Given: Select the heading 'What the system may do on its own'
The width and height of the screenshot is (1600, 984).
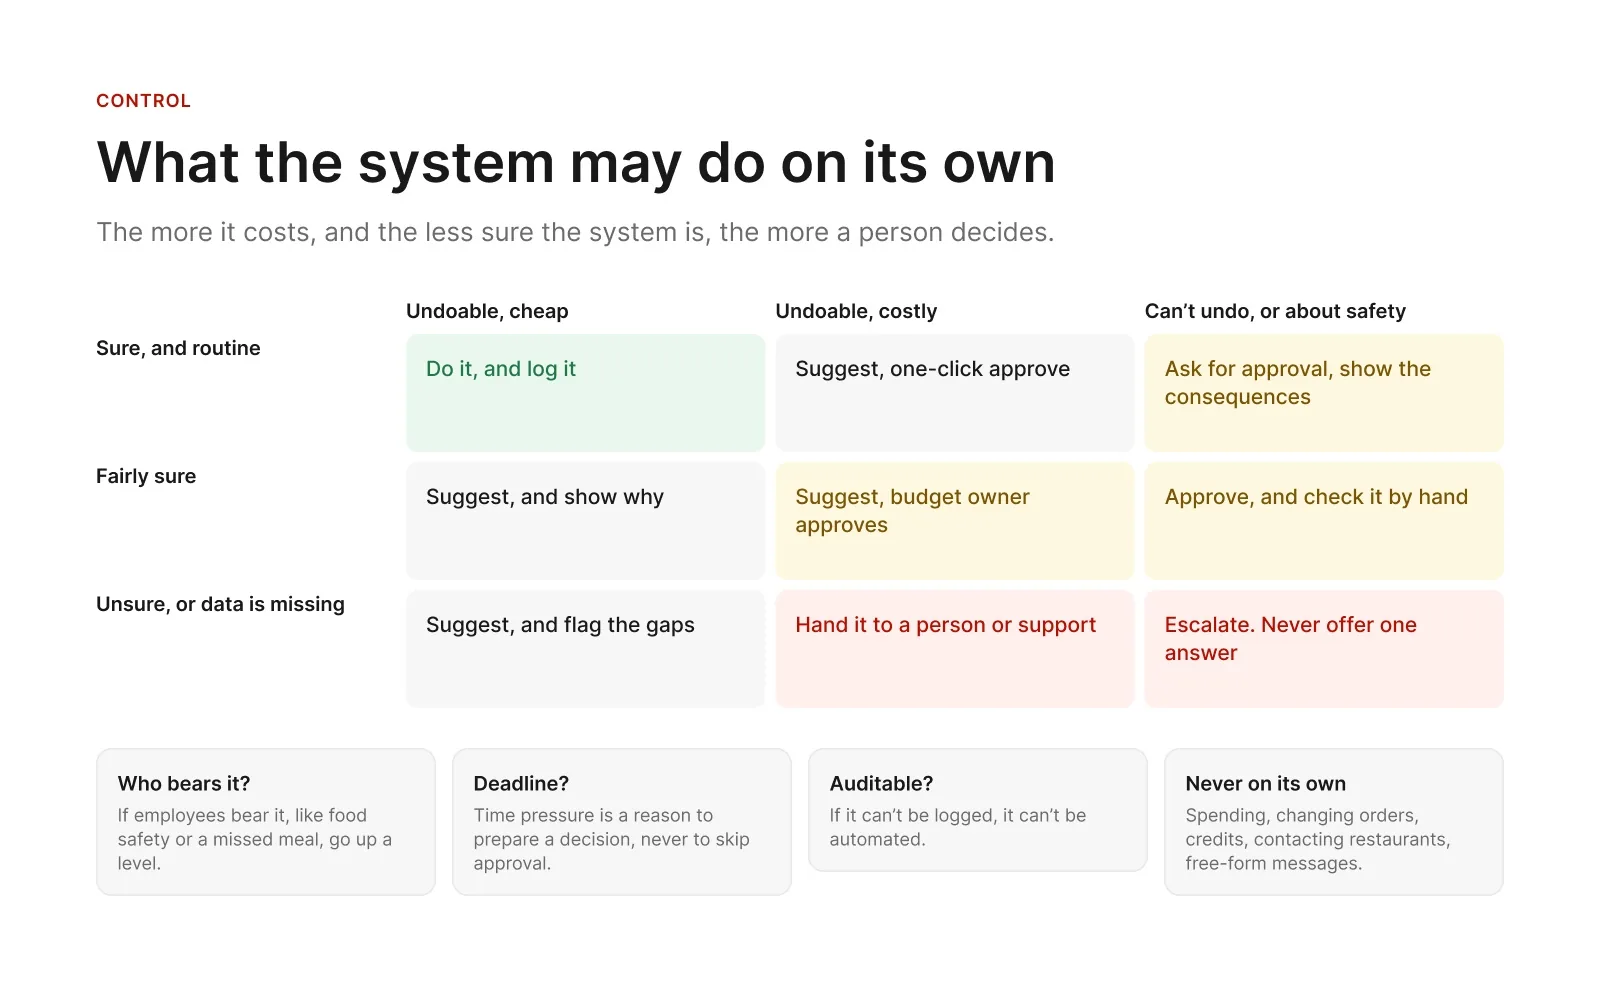Looking at the screenshot, I should (576, 162).
